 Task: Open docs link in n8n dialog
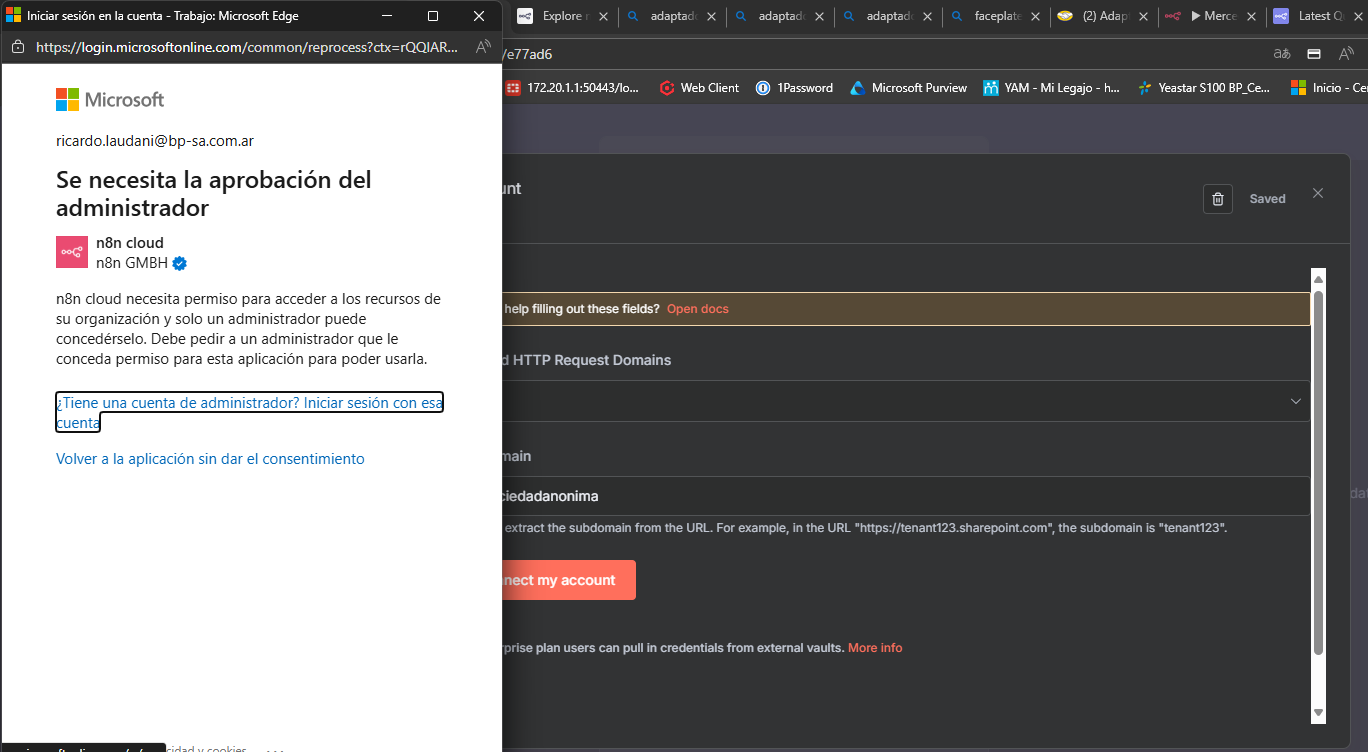click(698, 309)
